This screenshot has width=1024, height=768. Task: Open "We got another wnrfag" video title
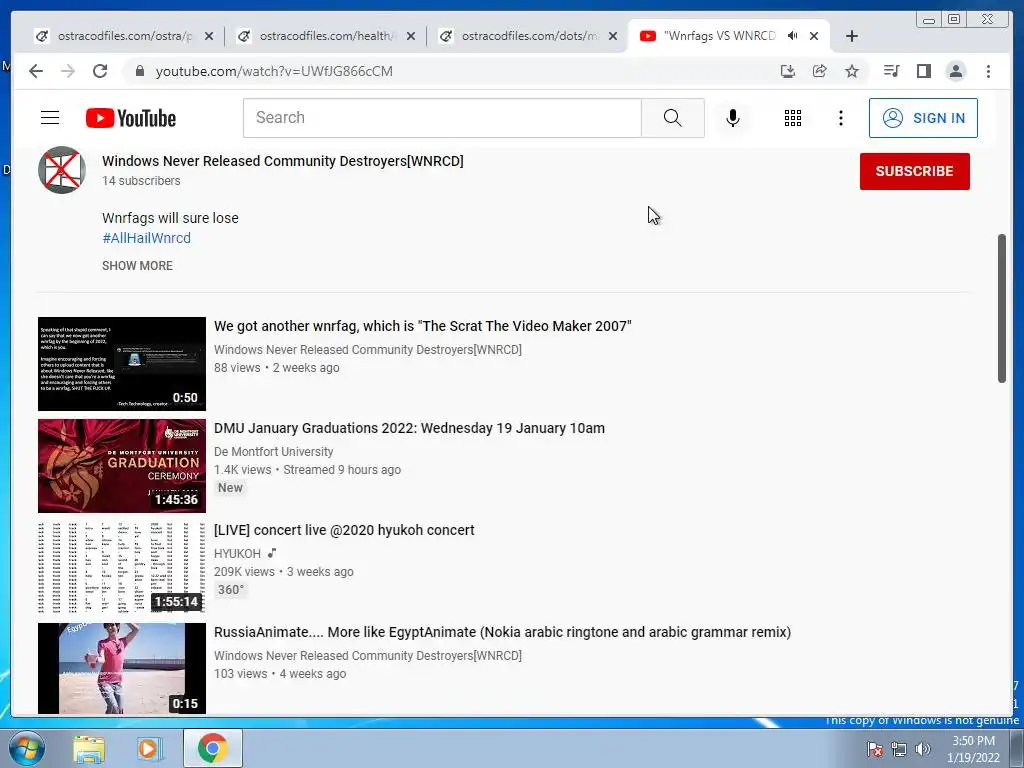(x=423, y=326)
